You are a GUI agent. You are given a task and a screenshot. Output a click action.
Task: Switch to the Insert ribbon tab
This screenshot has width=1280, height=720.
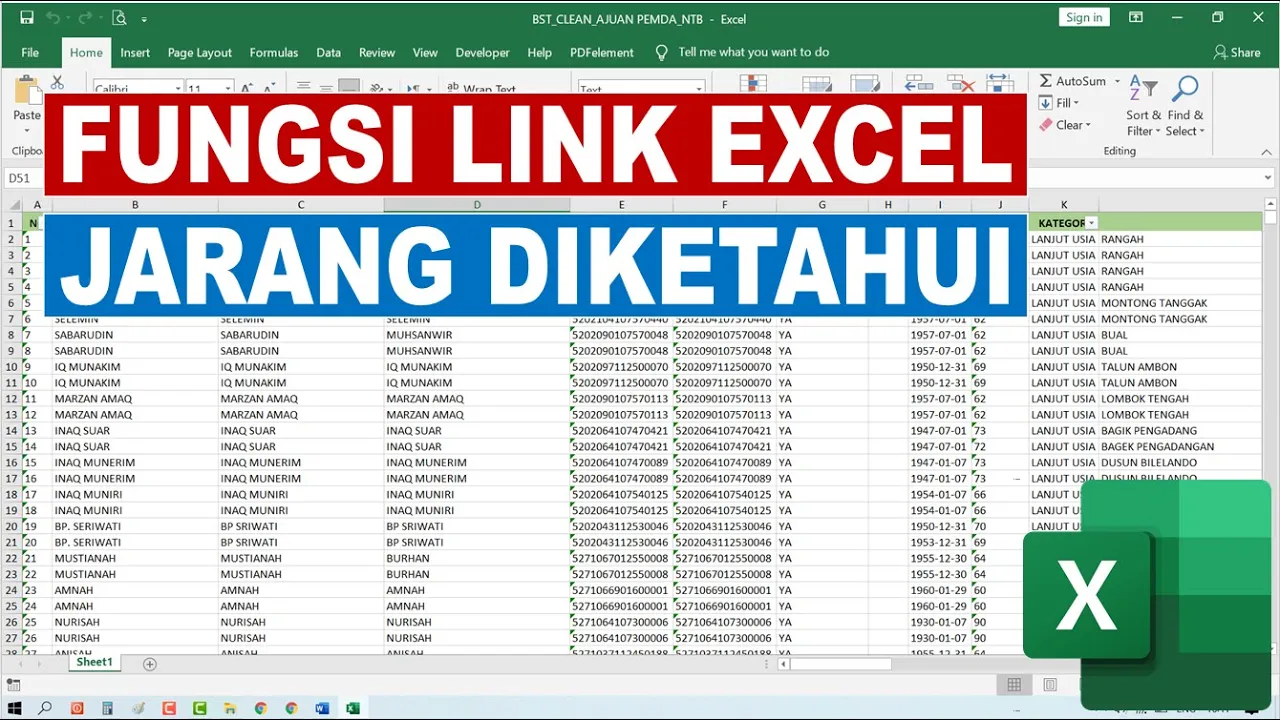[135, 52]
